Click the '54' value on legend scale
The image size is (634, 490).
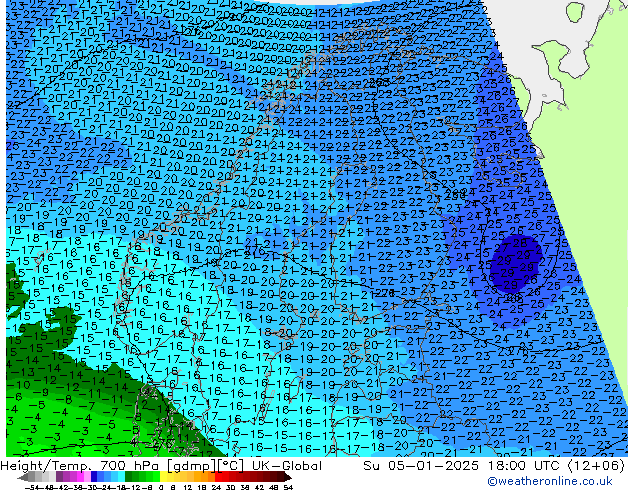coord(288,487)
